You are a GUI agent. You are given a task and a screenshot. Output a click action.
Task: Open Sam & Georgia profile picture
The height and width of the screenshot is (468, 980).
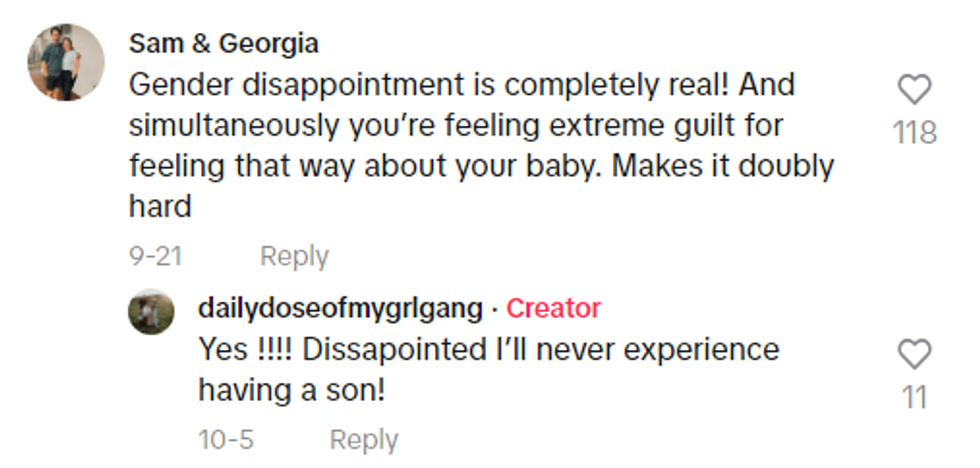(x=66, y=62)
